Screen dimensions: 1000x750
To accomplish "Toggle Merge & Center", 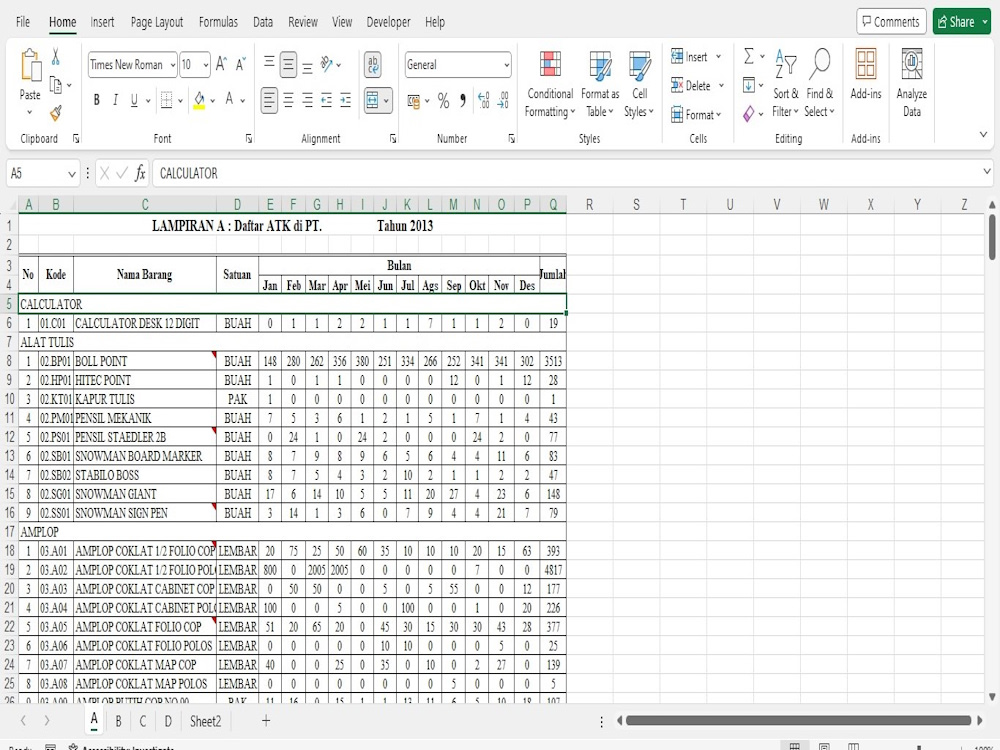I will pos(372,100).
